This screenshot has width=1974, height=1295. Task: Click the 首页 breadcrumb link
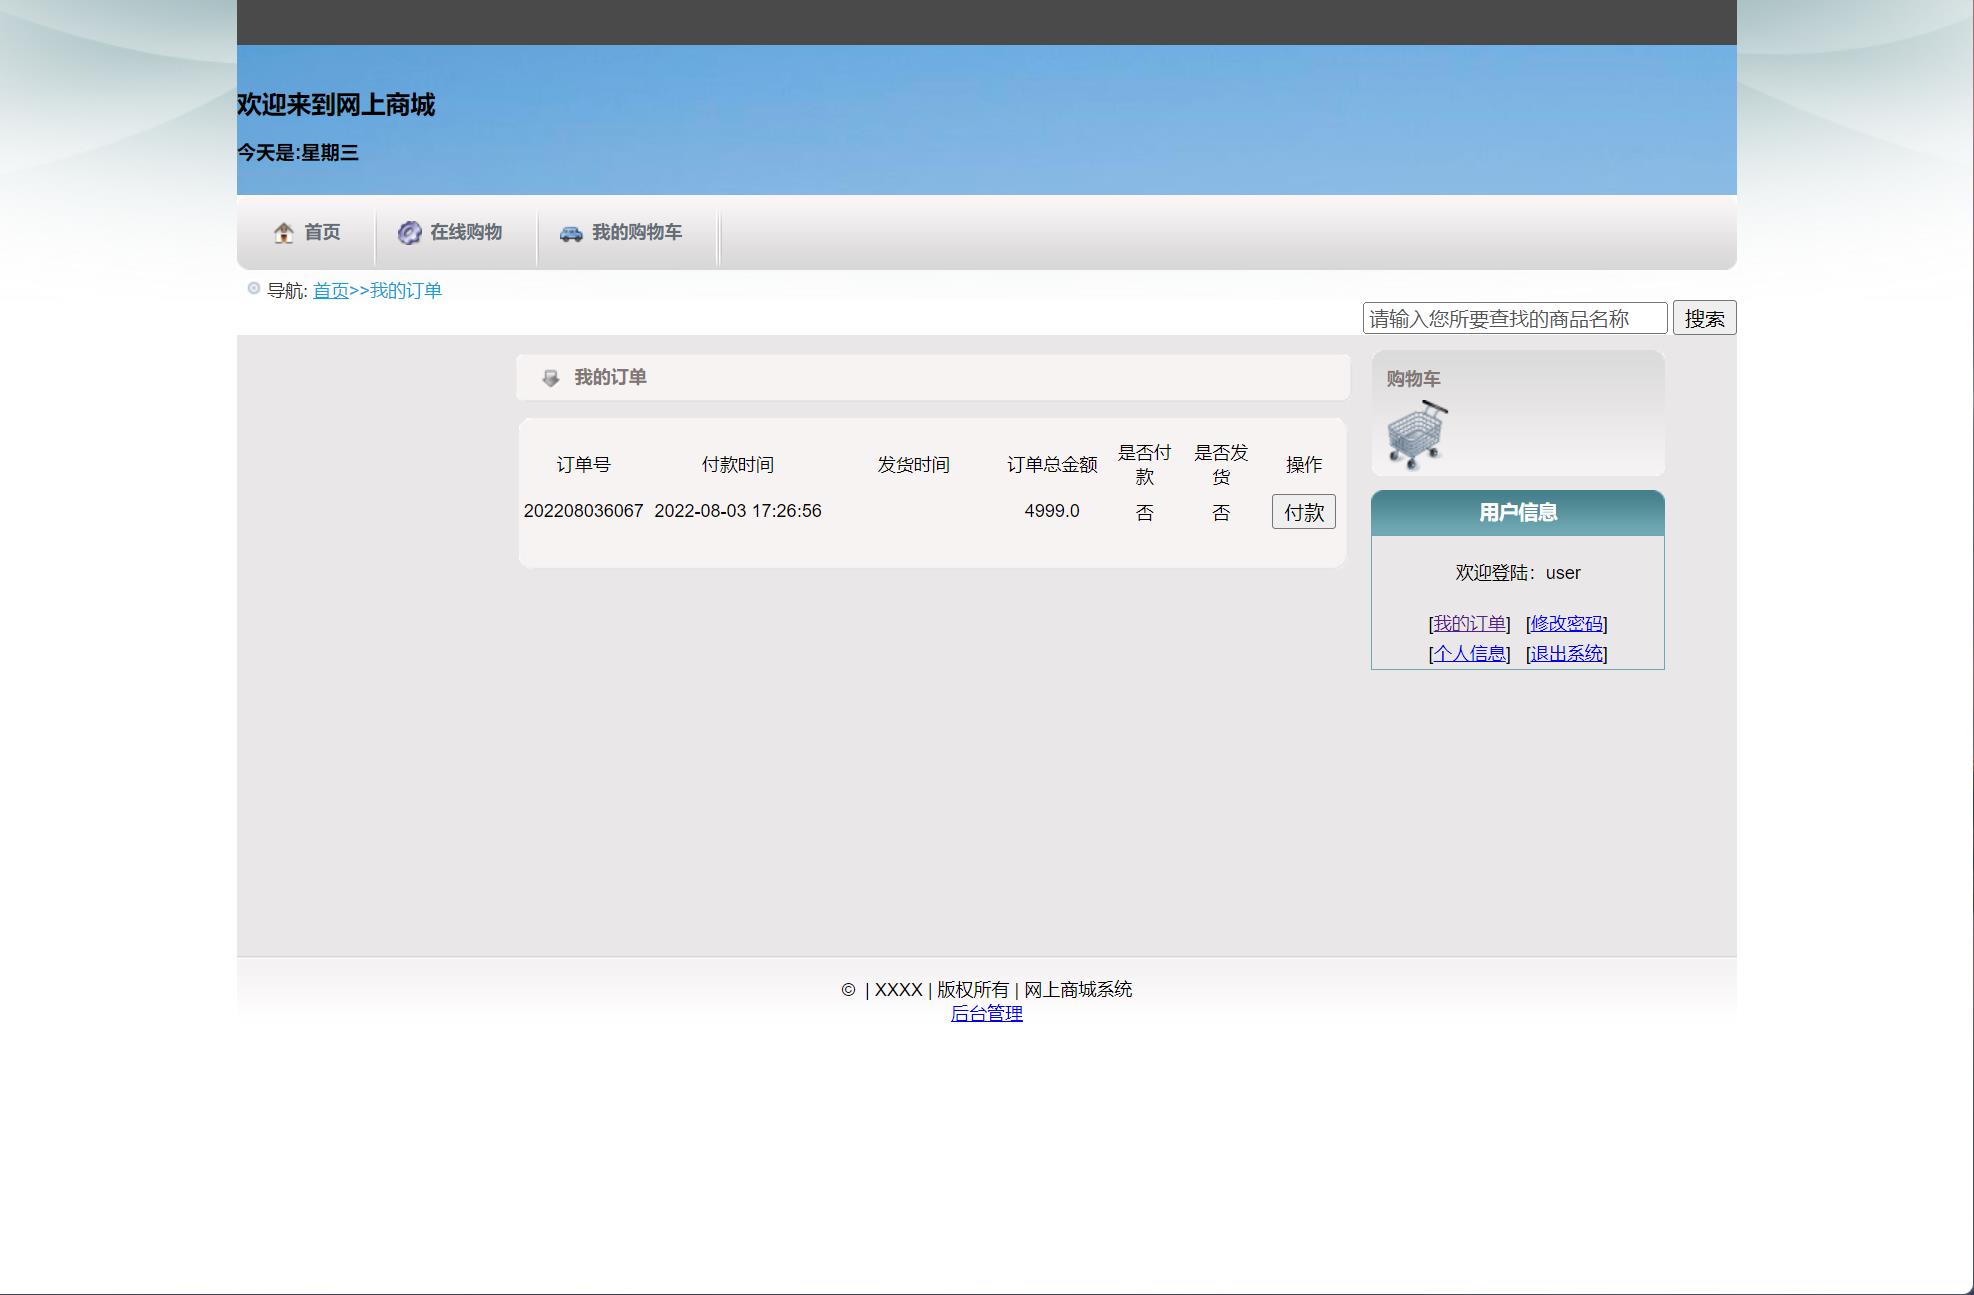tap(330, 290)
